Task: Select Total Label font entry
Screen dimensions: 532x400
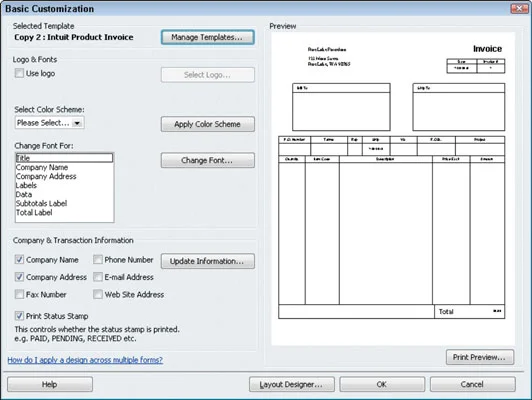Action: [x=34, y=212]
